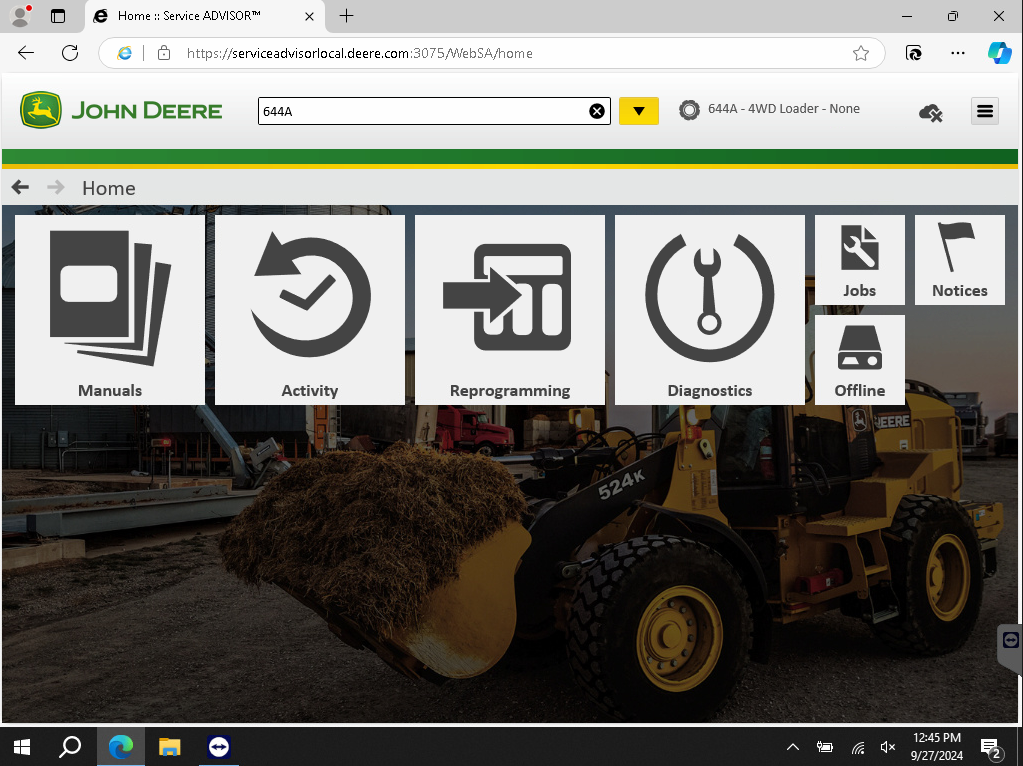View the Notices flag tile
This screenshot has height=766, width=1023.
(959, 260)
